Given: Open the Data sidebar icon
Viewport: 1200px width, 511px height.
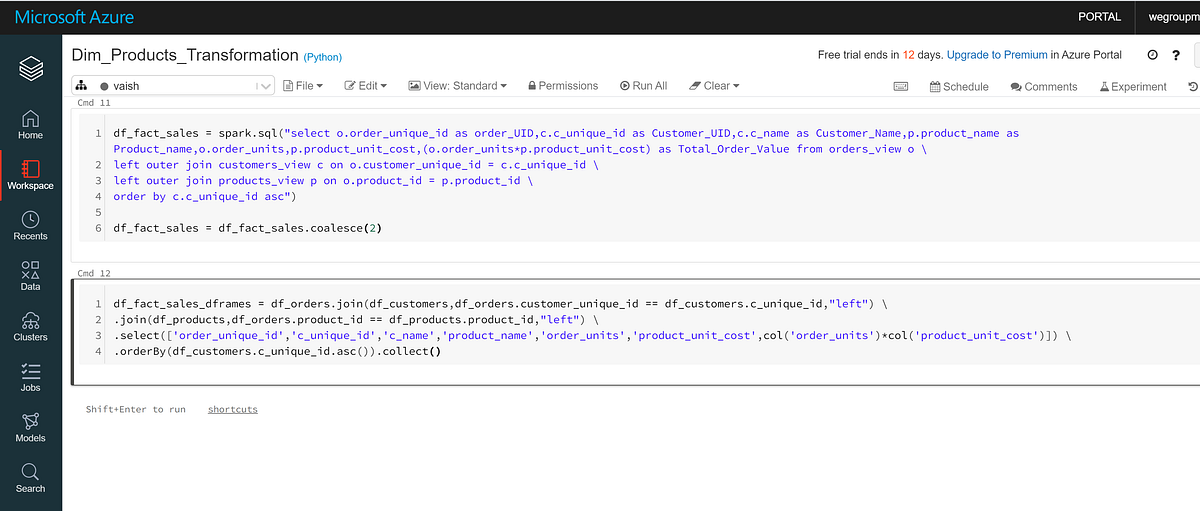Looking at the screenshot, I should pos(30,276).
